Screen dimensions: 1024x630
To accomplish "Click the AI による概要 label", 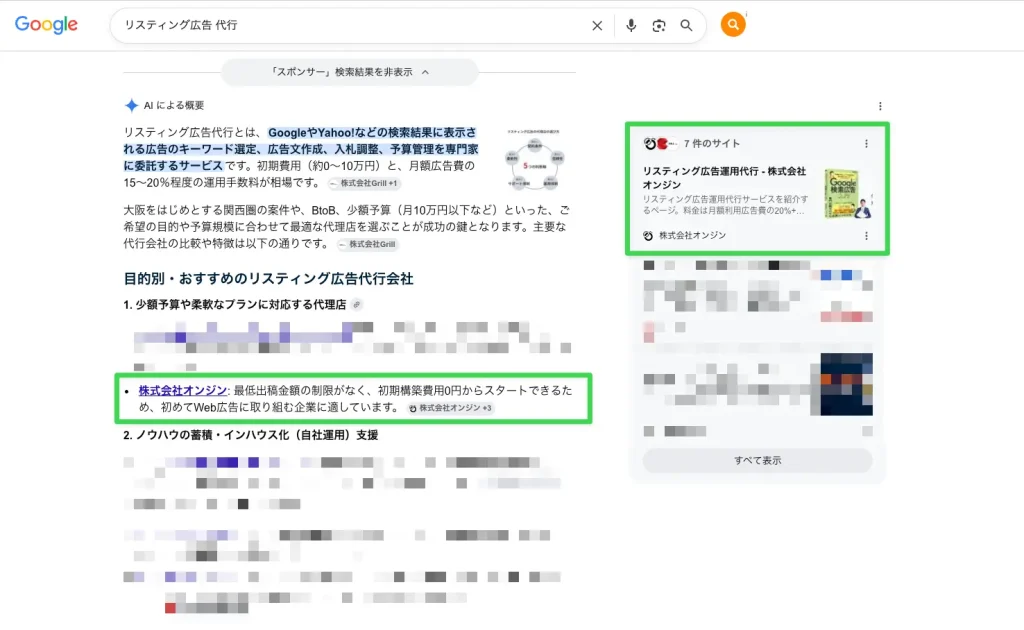I will coord(174,105).
